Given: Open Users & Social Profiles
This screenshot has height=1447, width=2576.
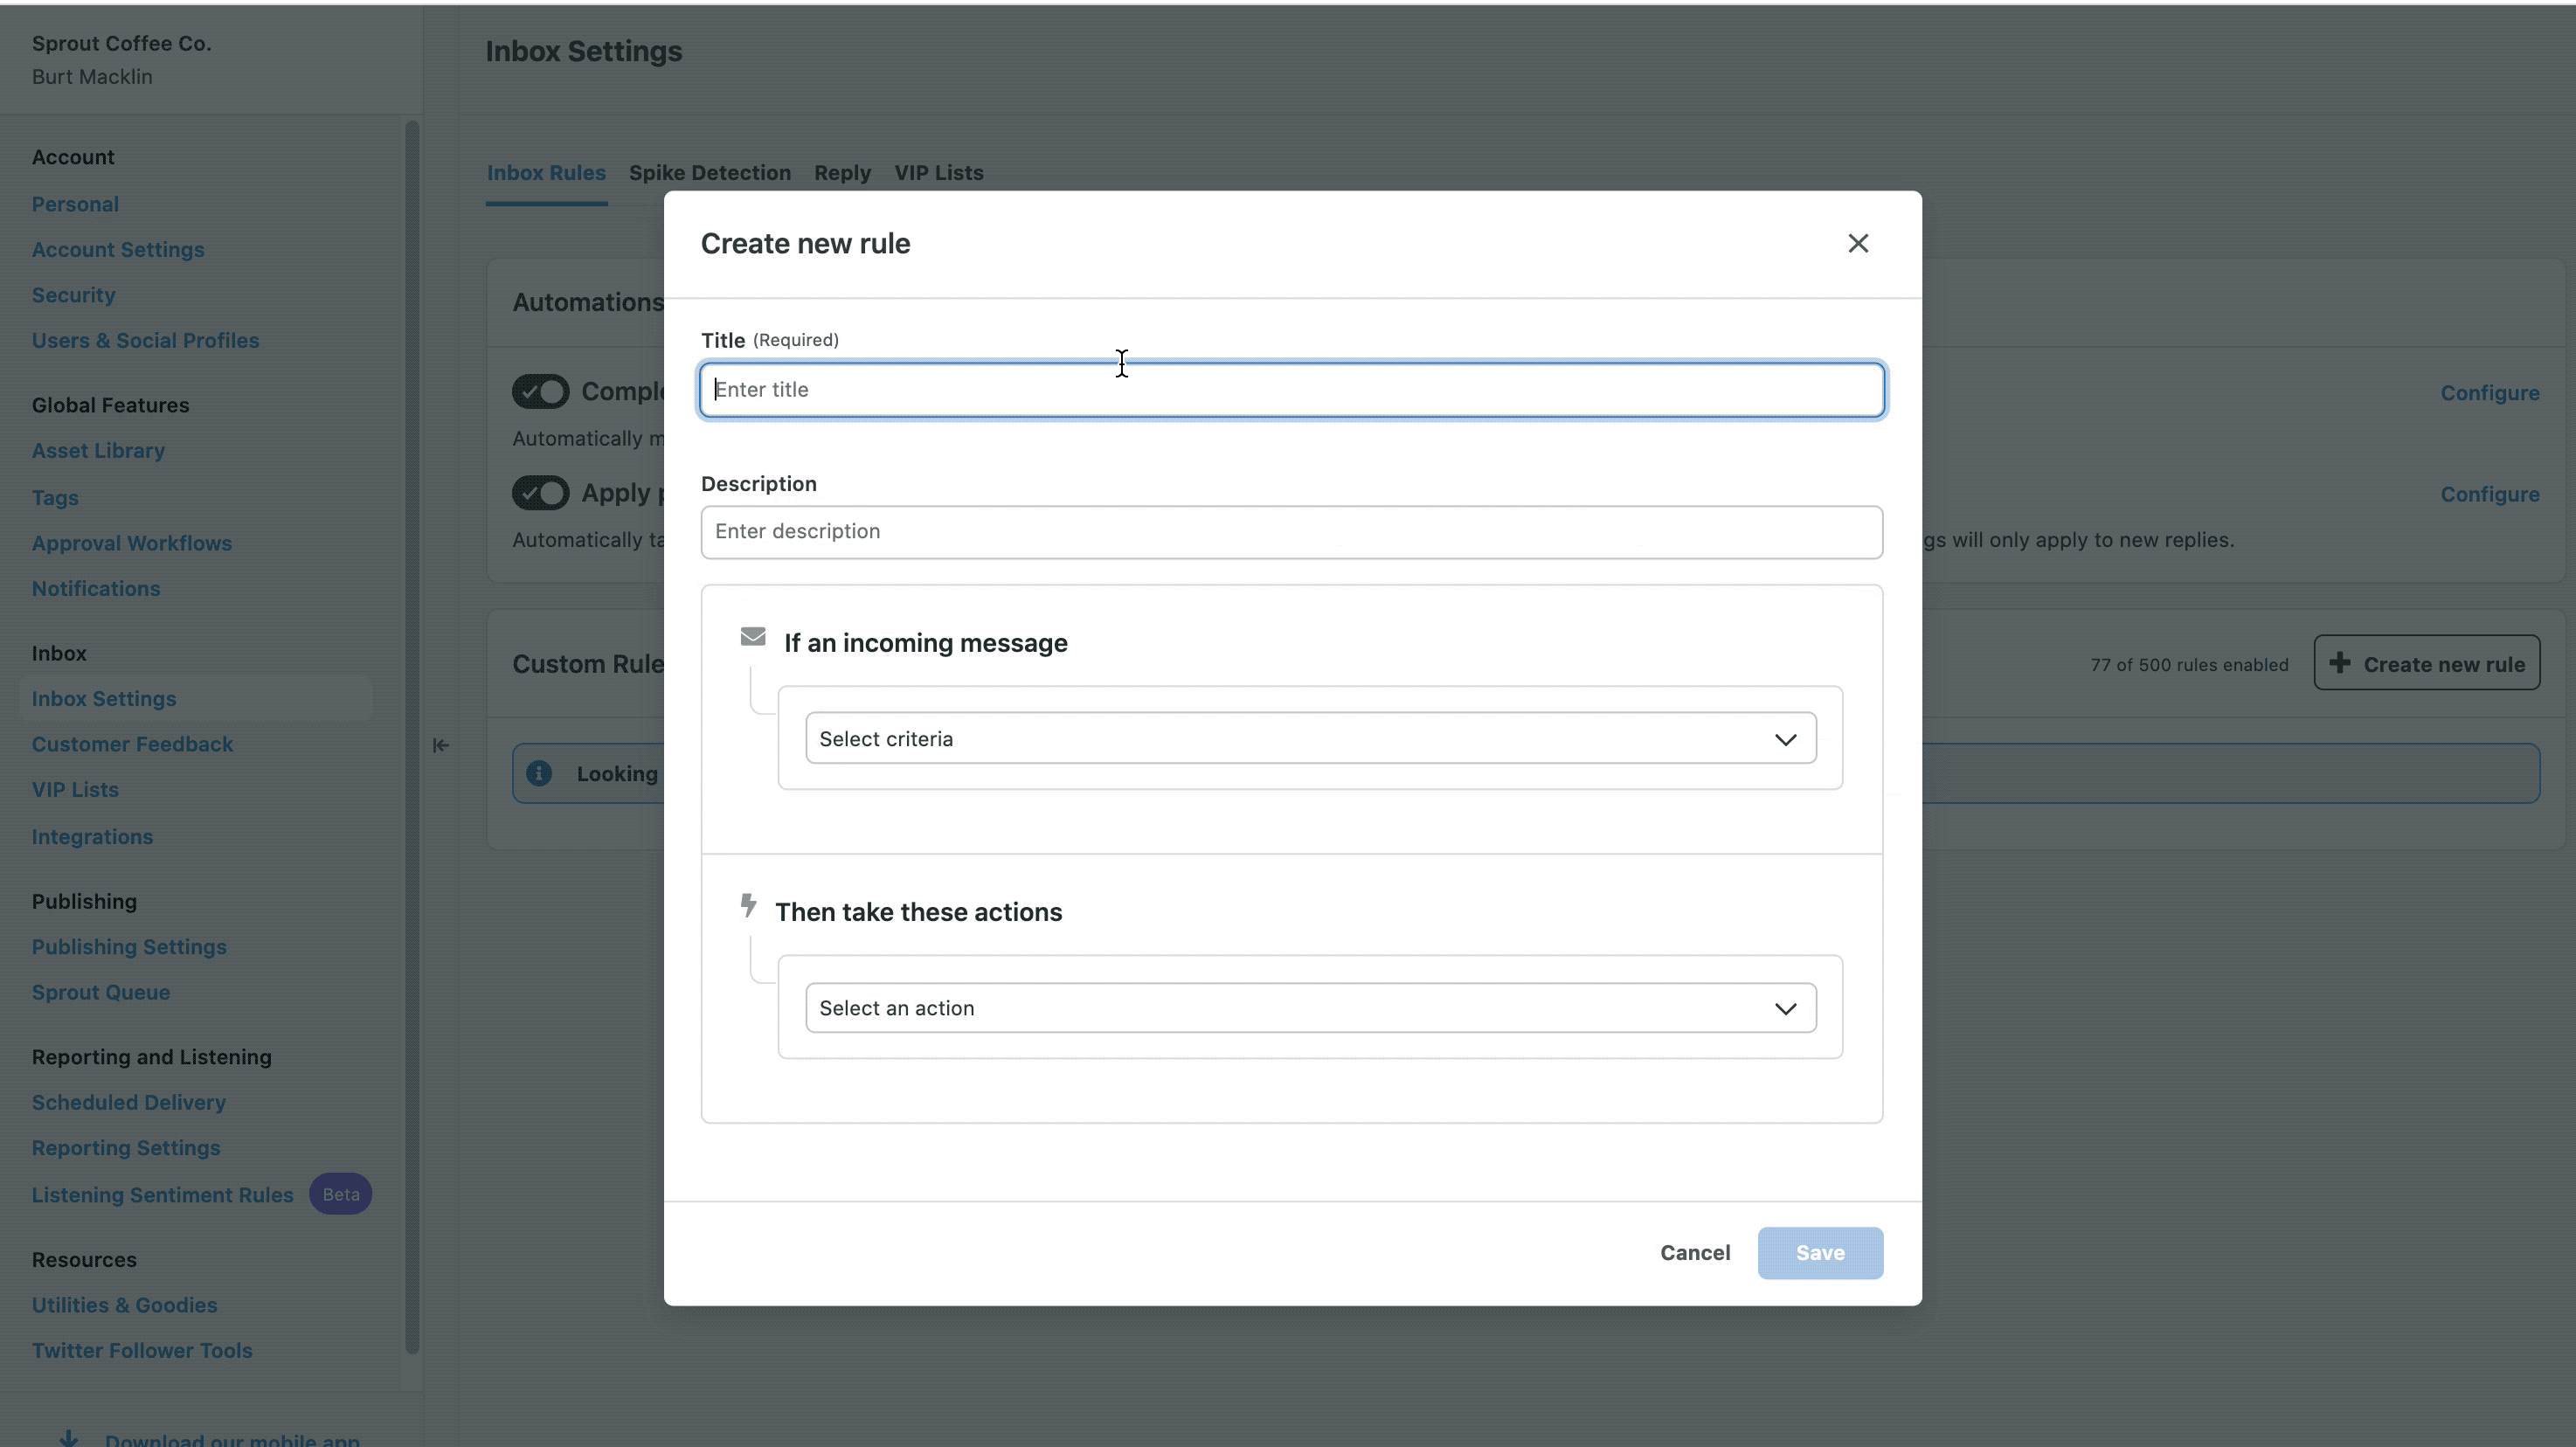Looking at the screenshot, I should [x=145, y=341].
